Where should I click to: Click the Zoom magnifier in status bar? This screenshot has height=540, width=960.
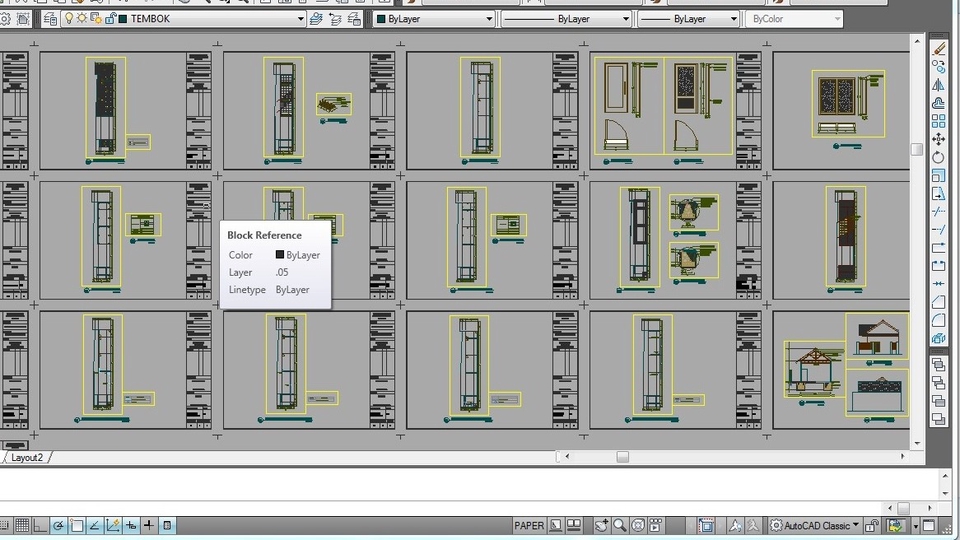620,525
